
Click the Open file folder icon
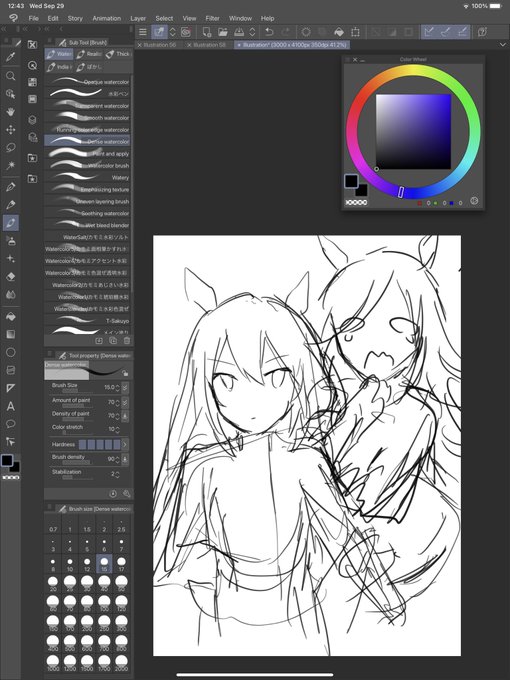click(222, 32)
